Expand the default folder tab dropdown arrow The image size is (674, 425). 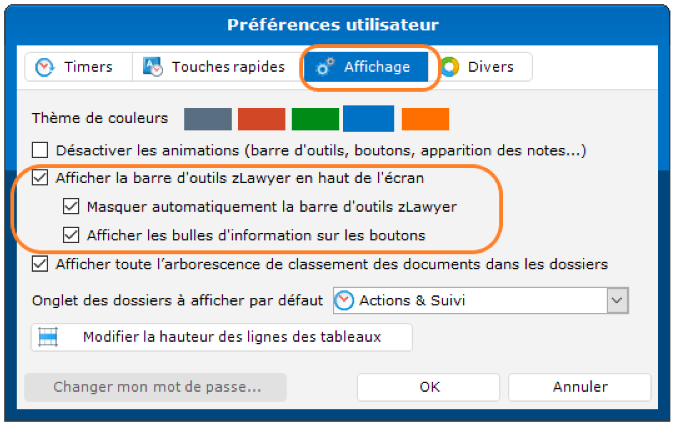618,300
